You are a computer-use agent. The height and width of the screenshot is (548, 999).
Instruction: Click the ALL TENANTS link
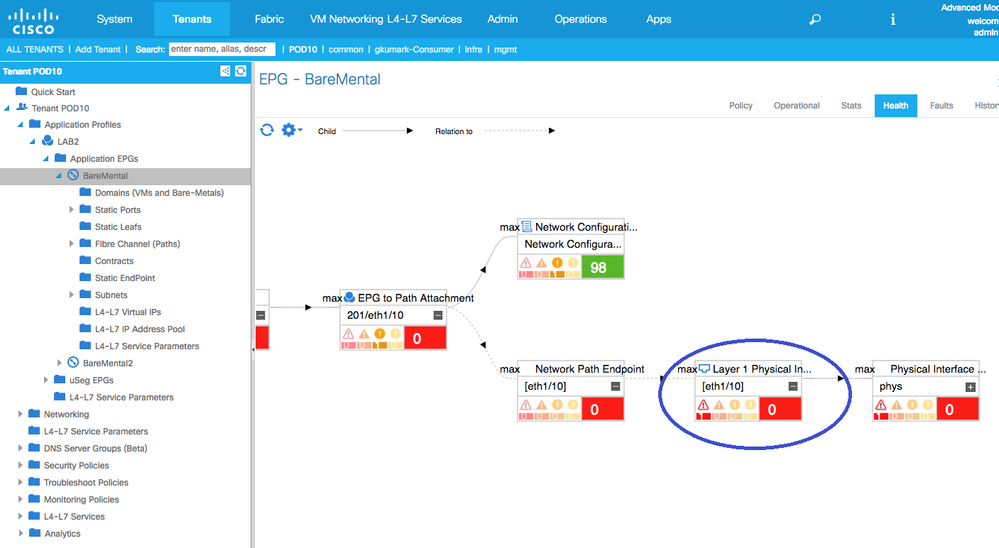35,49
